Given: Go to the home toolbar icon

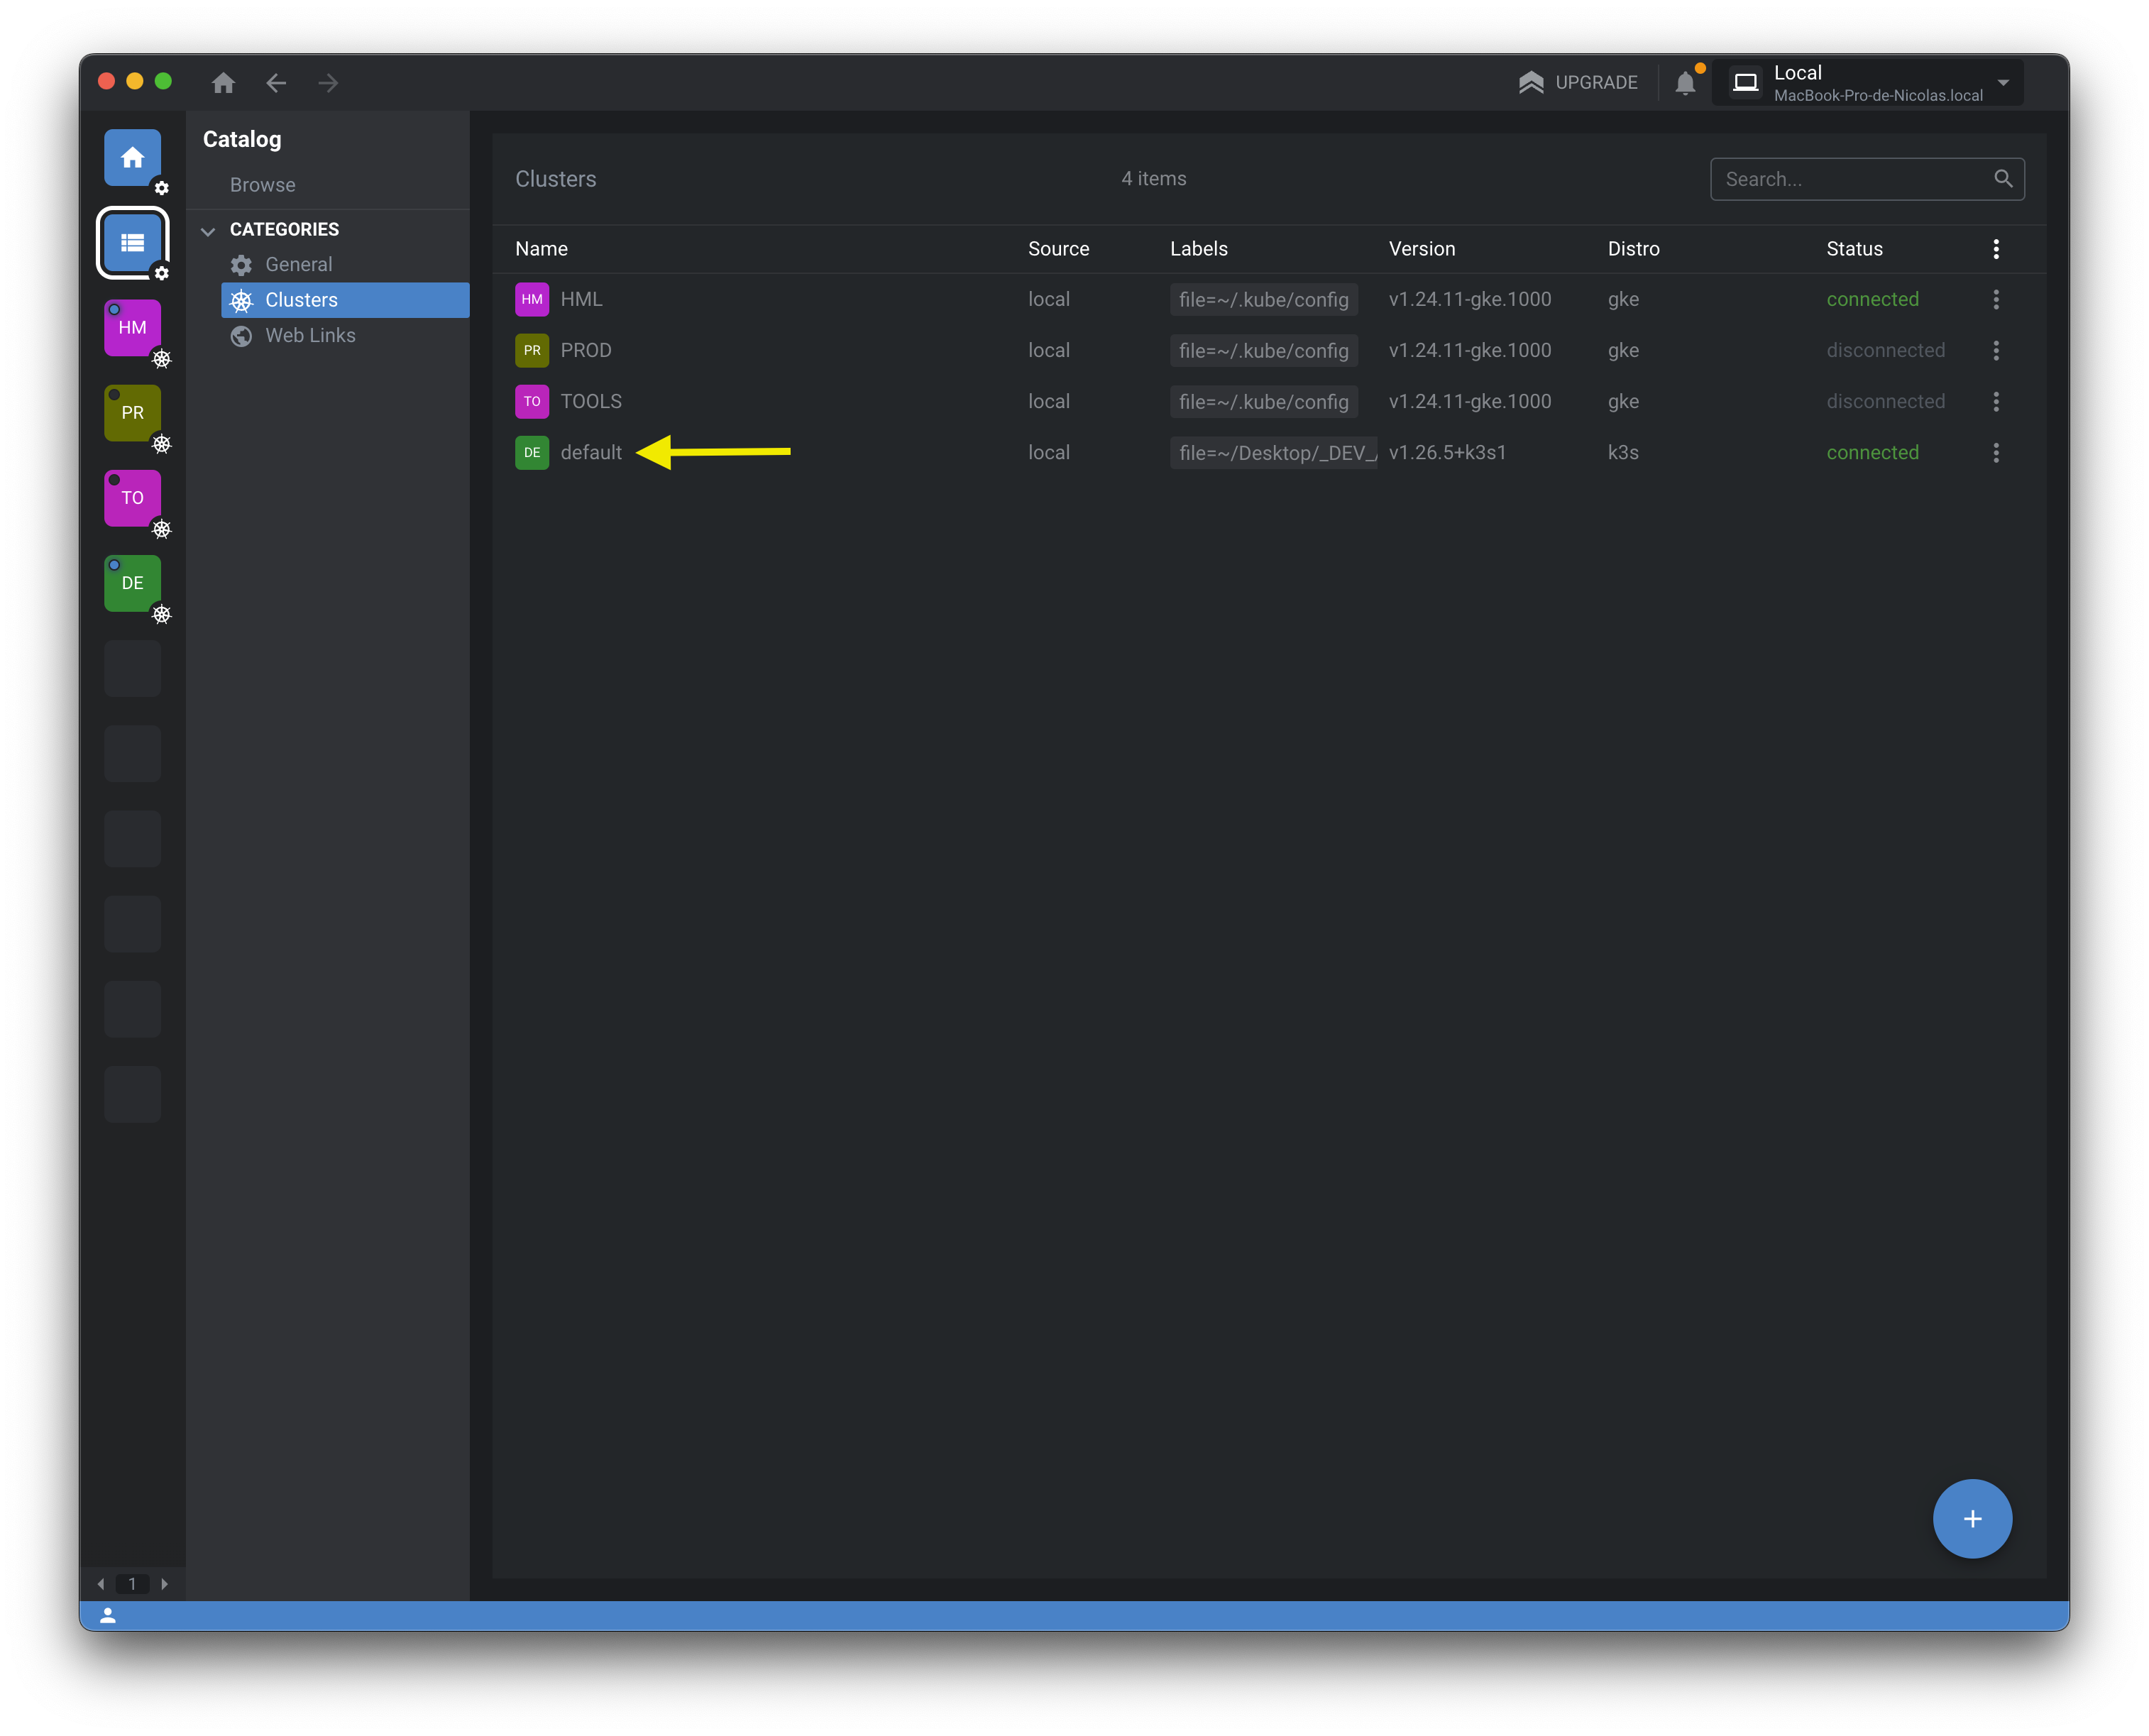Looking at the screenshot, I should coord(223,83).
